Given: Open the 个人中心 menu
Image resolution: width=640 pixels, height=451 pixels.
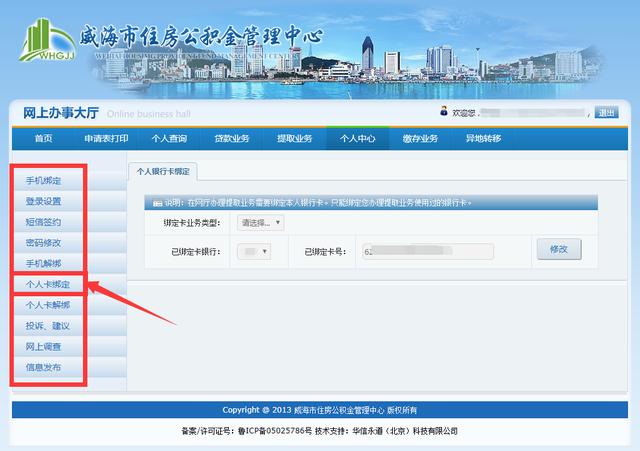Looking at the screenshot, I should (358, 138).
